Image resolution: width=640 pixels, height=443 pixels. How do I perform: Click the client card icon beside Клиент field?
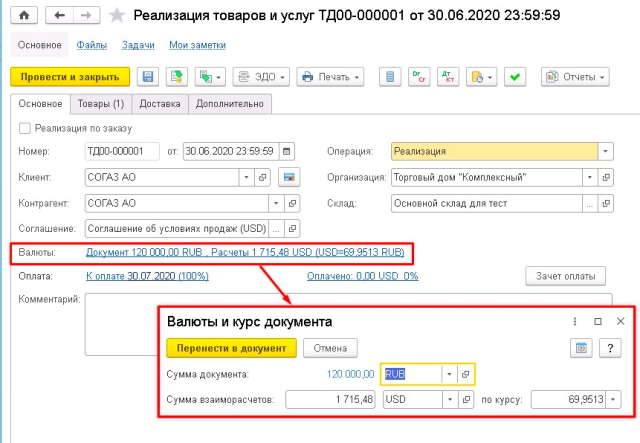coord(291,178)
